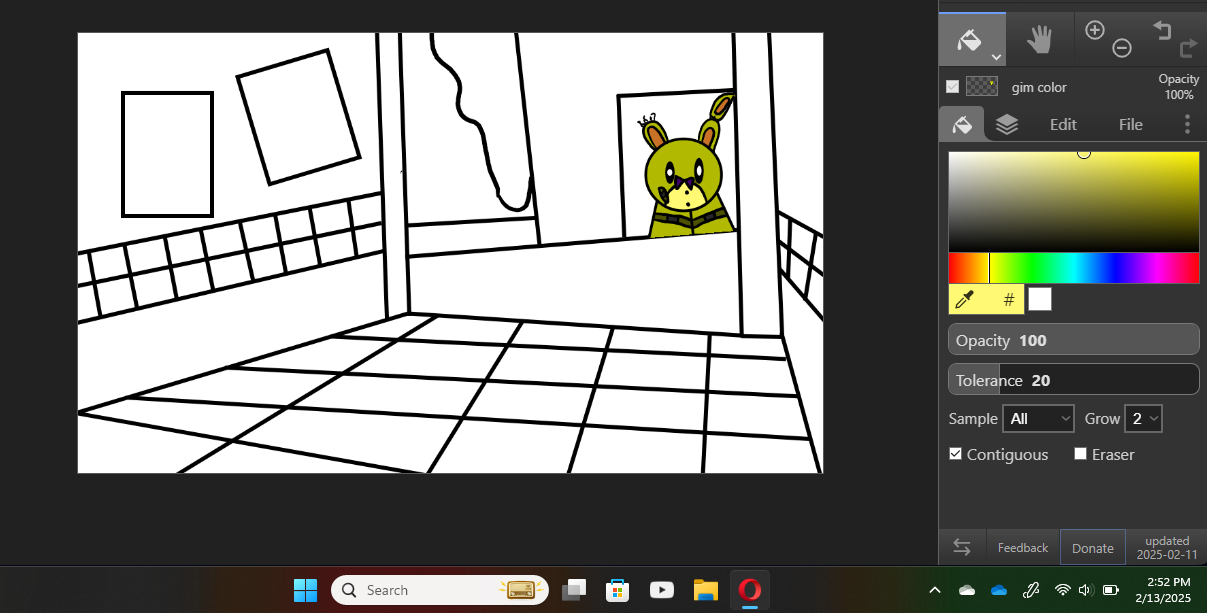Open the three-dot more options menu
Image resolution: width=1207 pixels, height=613 pixels.
(1187, 124)
